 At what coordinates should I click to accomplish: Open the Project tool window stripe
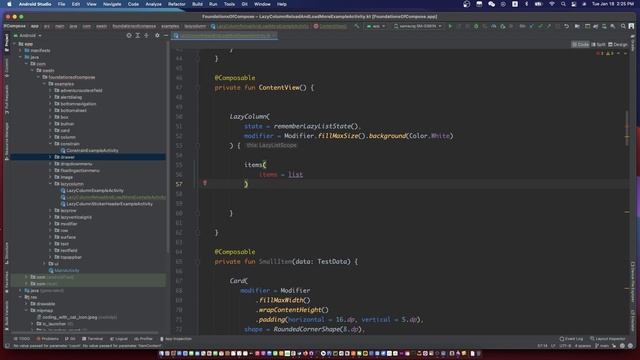point(7,43)
